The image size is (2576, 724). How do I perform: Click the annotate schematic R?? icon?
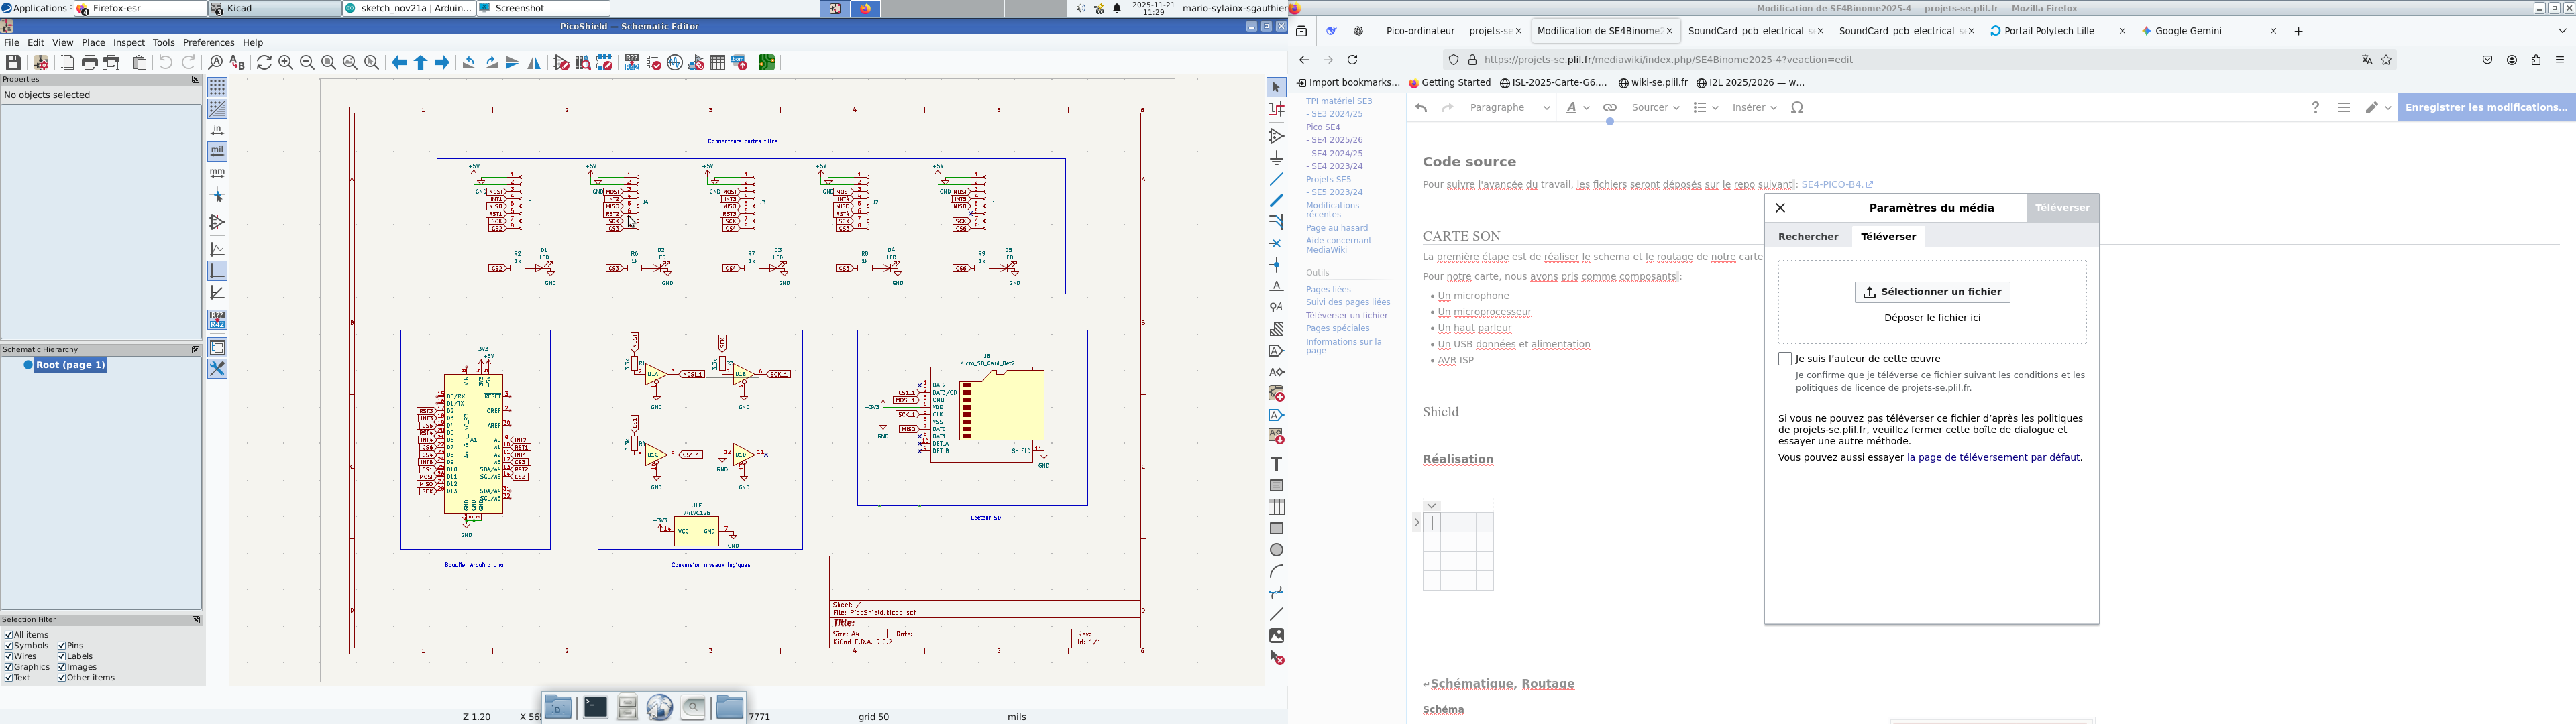pyautogui.click(x=632, y=63)
